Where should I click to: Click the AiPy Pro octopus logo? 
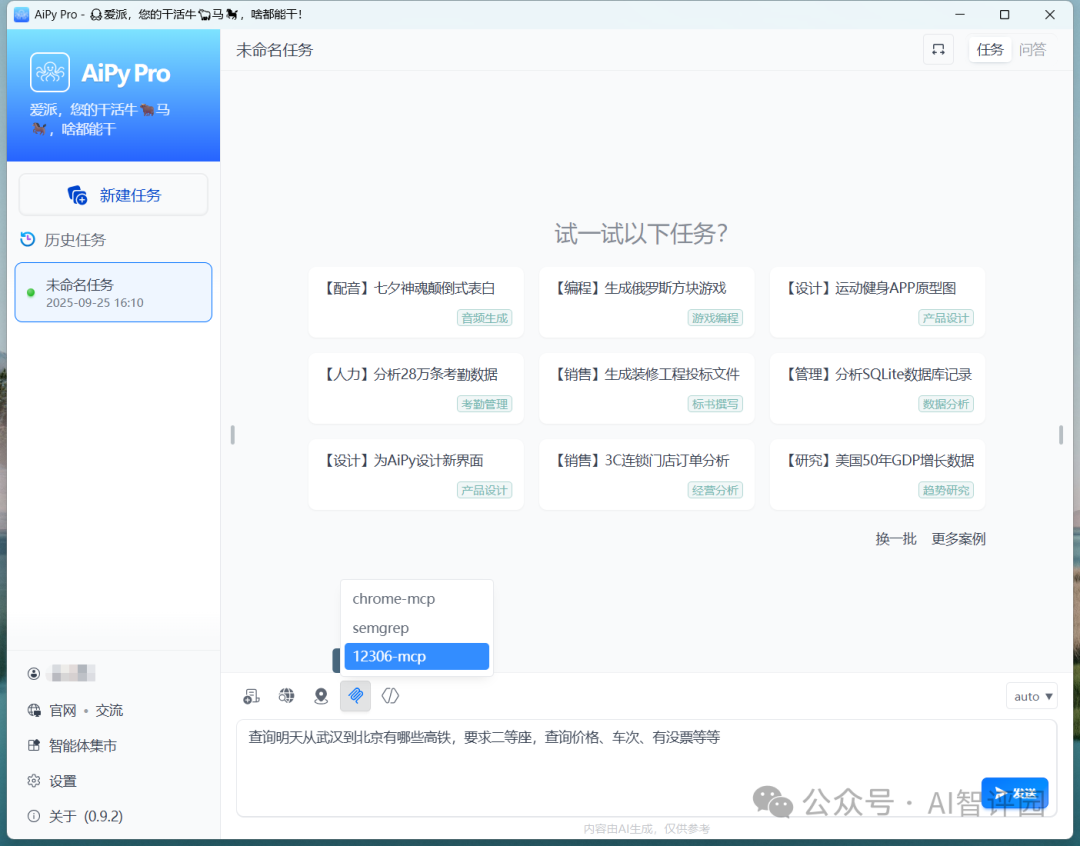49,72
